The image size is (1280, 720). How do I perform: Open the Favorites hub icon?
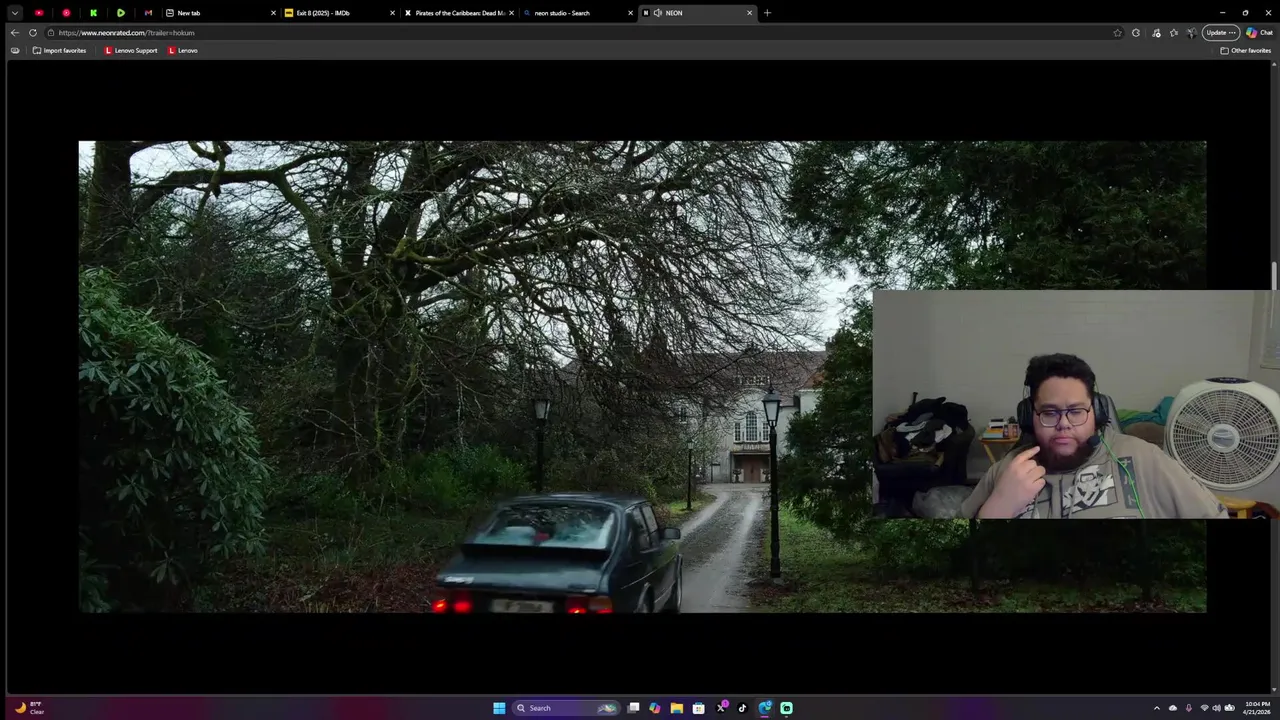1174,33
